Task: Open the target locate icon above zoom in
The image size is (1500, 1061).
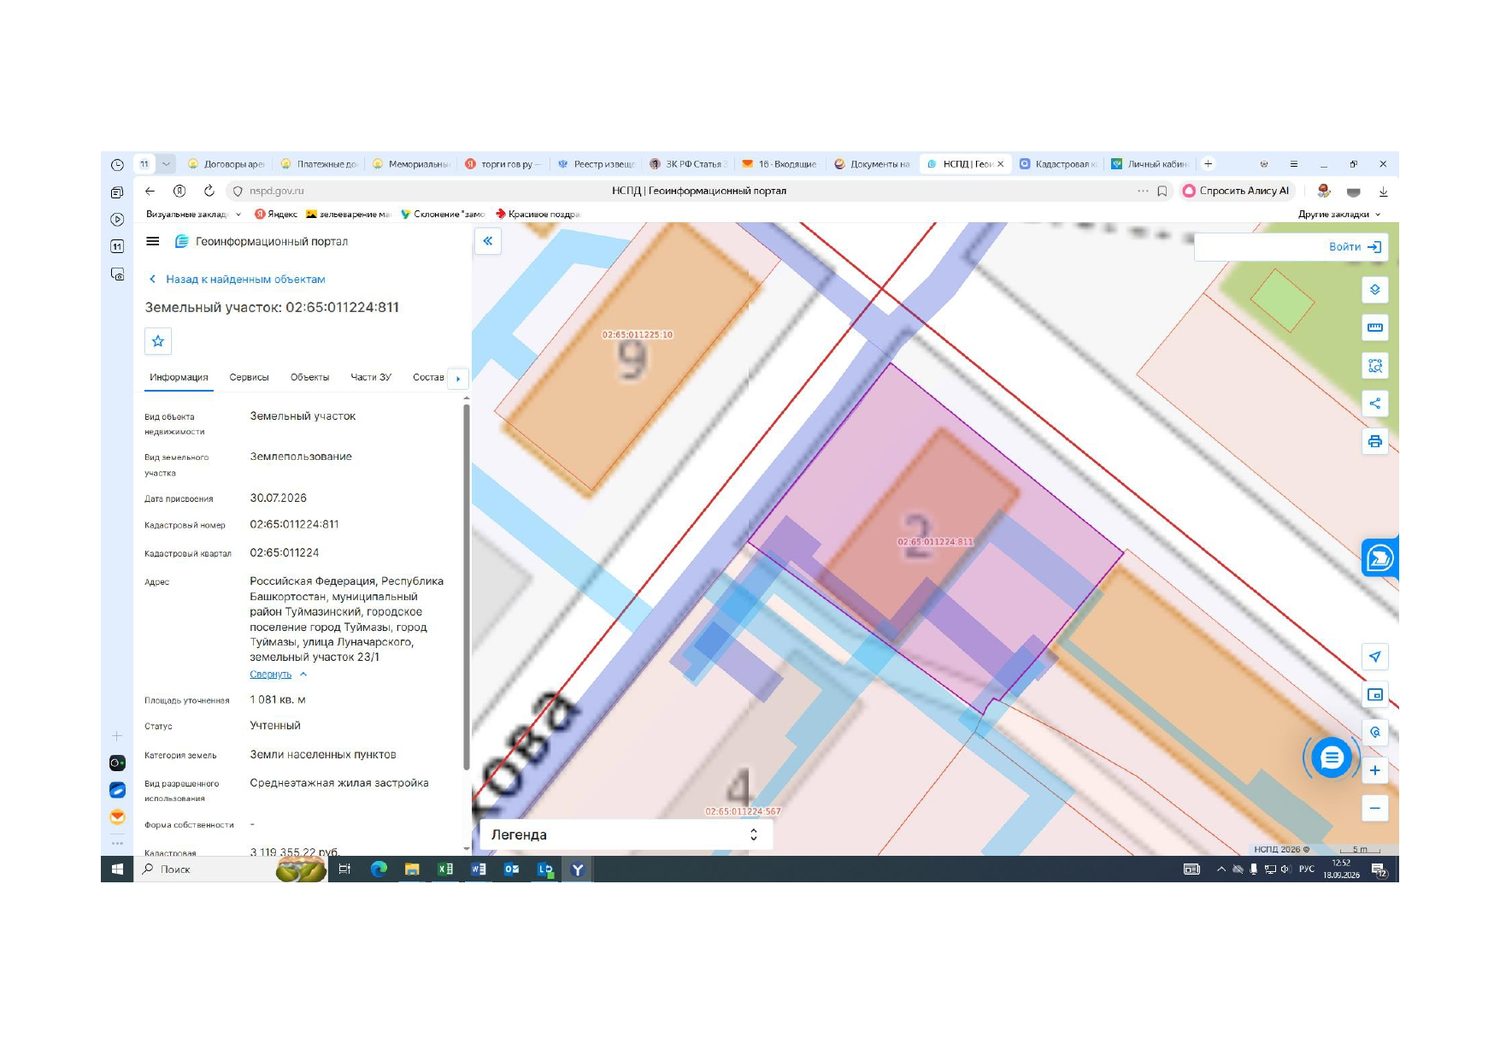Action: [x=1375, y=733]
